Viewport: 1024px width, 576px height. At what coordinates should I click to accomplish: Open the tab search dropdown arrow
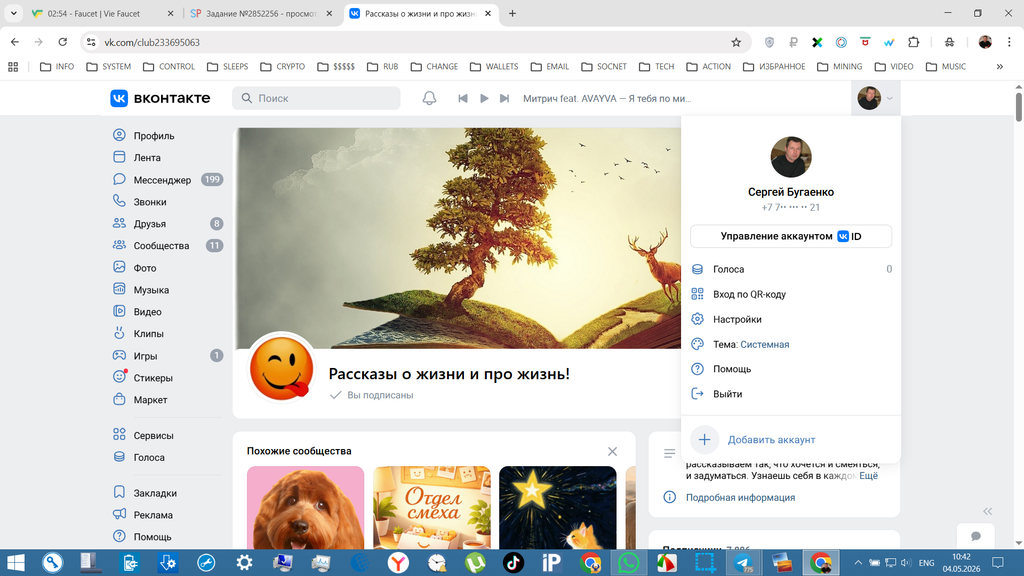click(x=13, y=13)
